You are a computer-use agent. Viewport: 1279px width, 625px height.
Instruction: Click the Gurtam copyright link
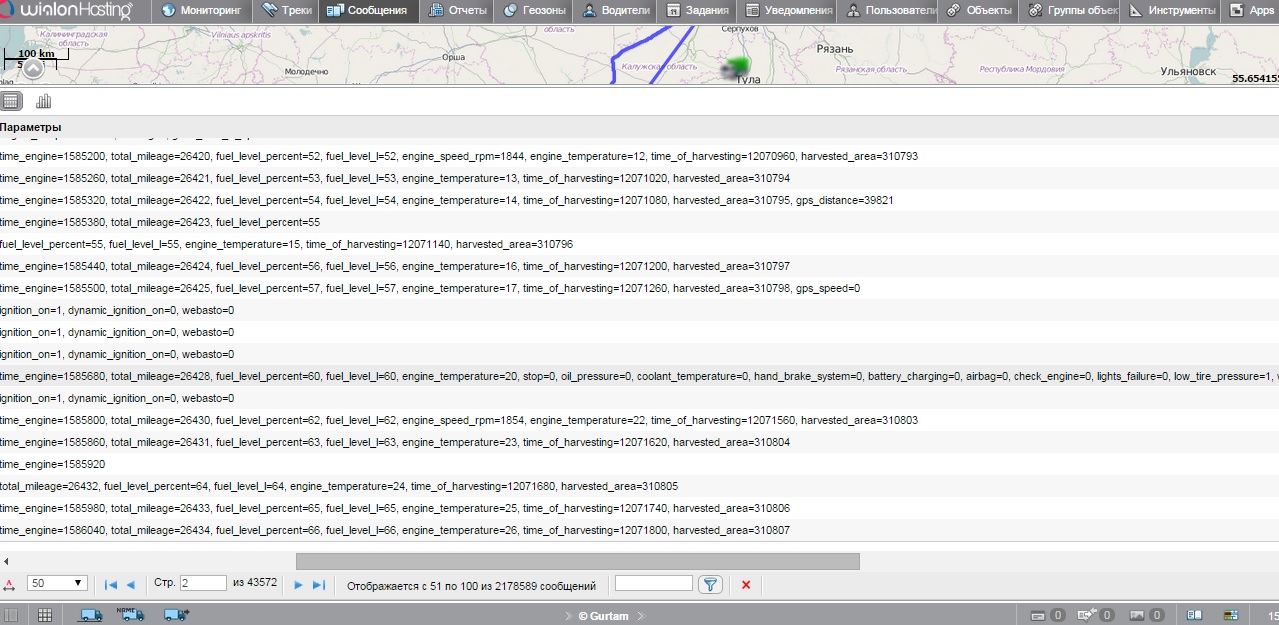603,616
